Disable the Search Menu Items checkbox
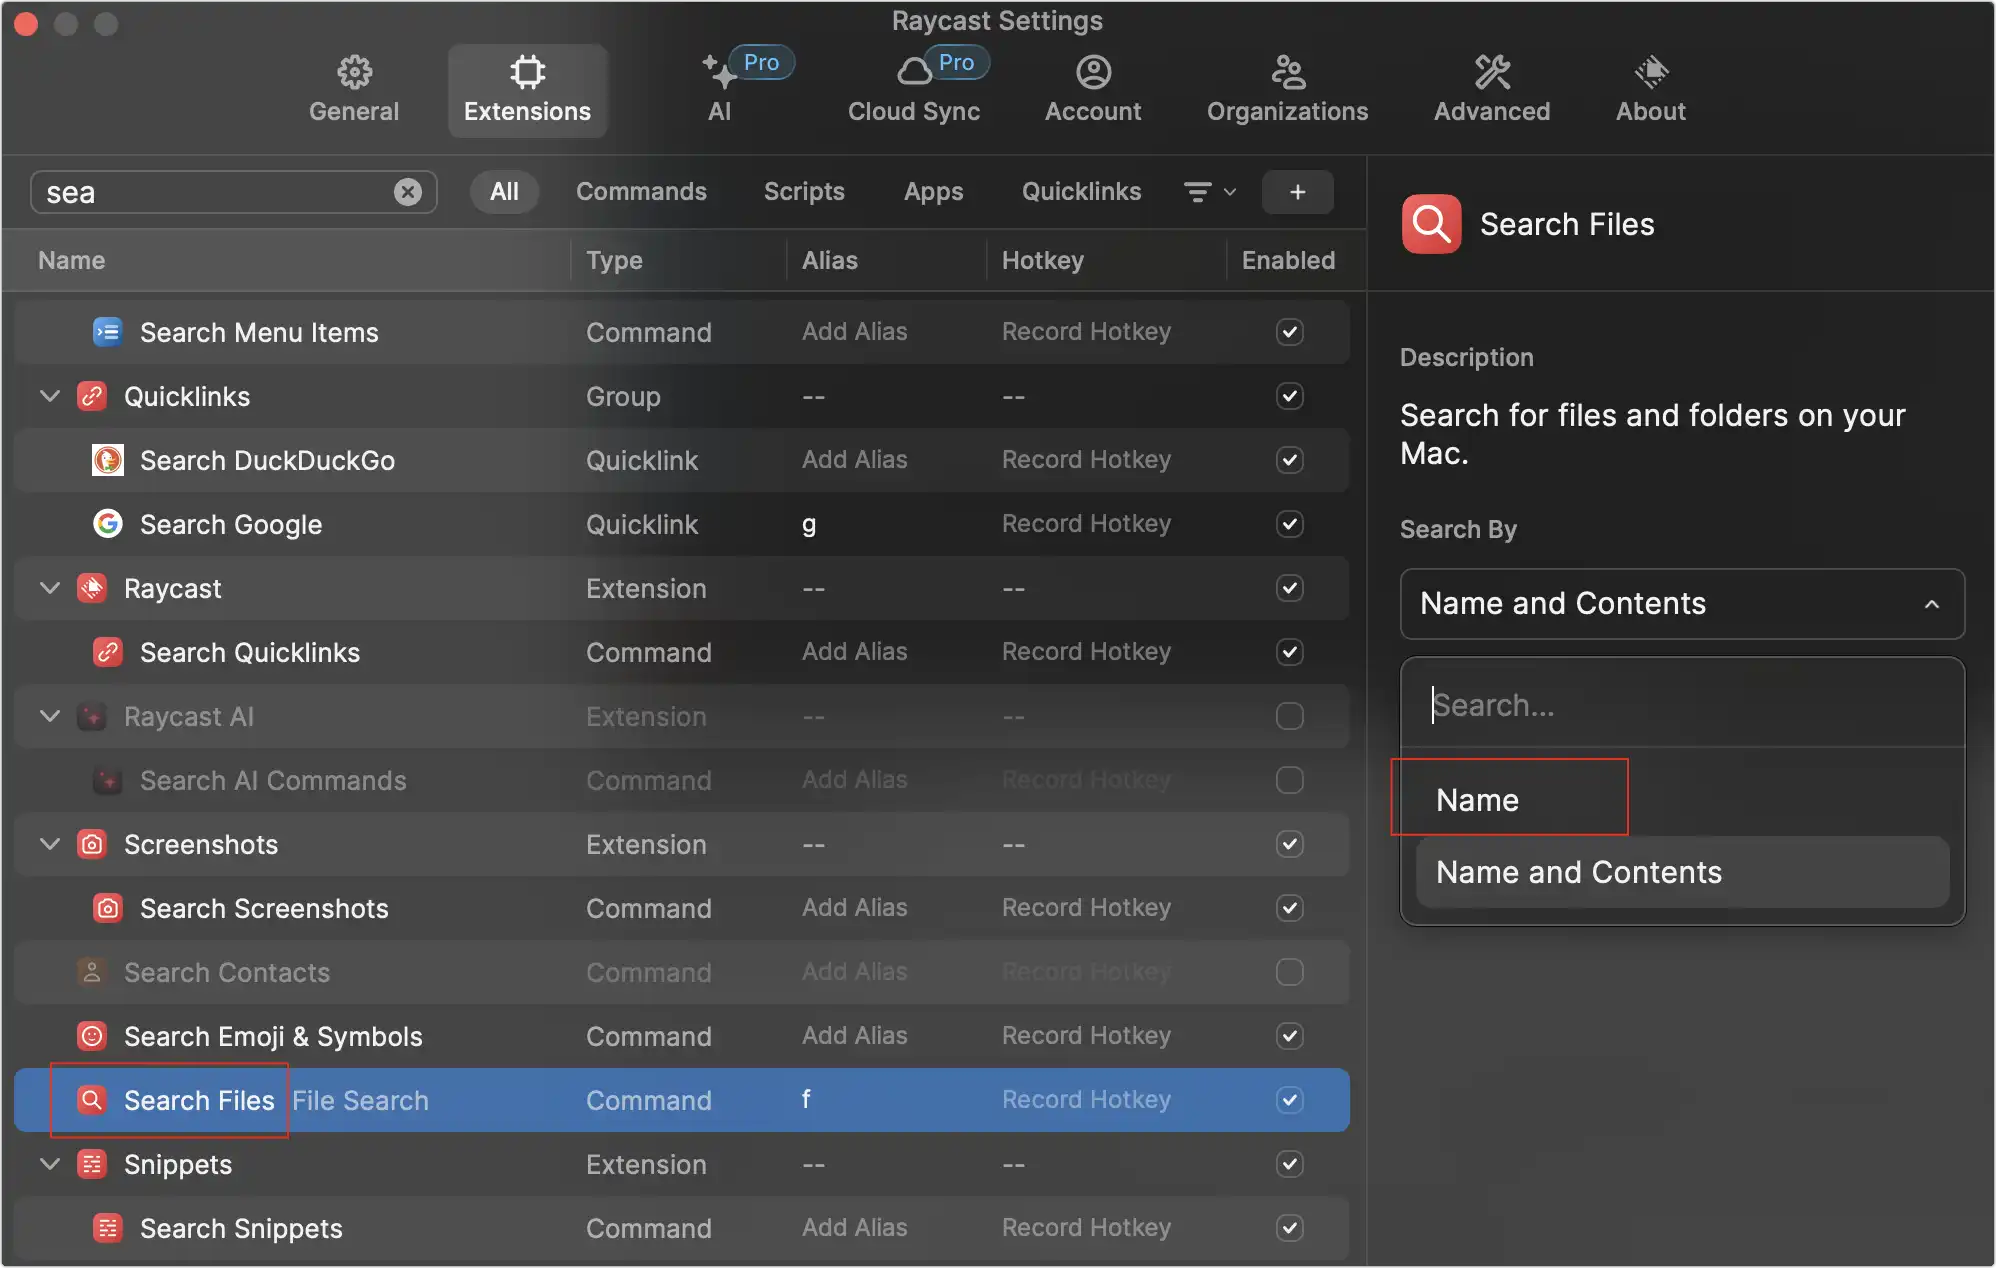The image size is (1996, 1268). (x=1289, y=332)
